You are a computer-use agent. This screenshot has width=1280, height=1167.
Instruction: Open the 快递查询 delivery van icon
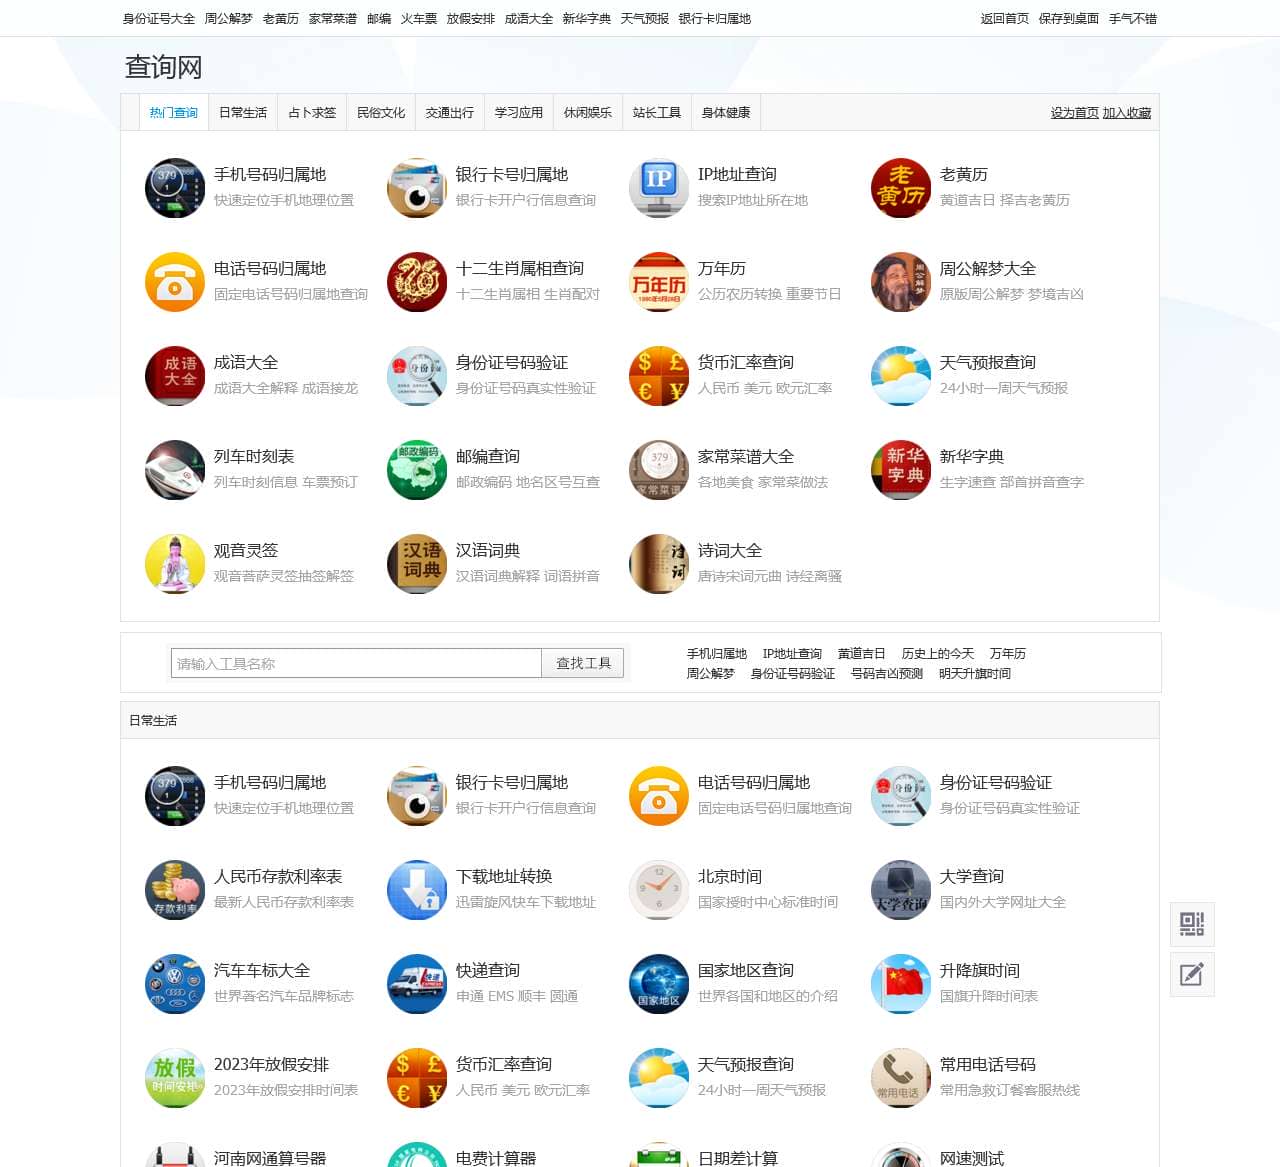pos(417,984)
